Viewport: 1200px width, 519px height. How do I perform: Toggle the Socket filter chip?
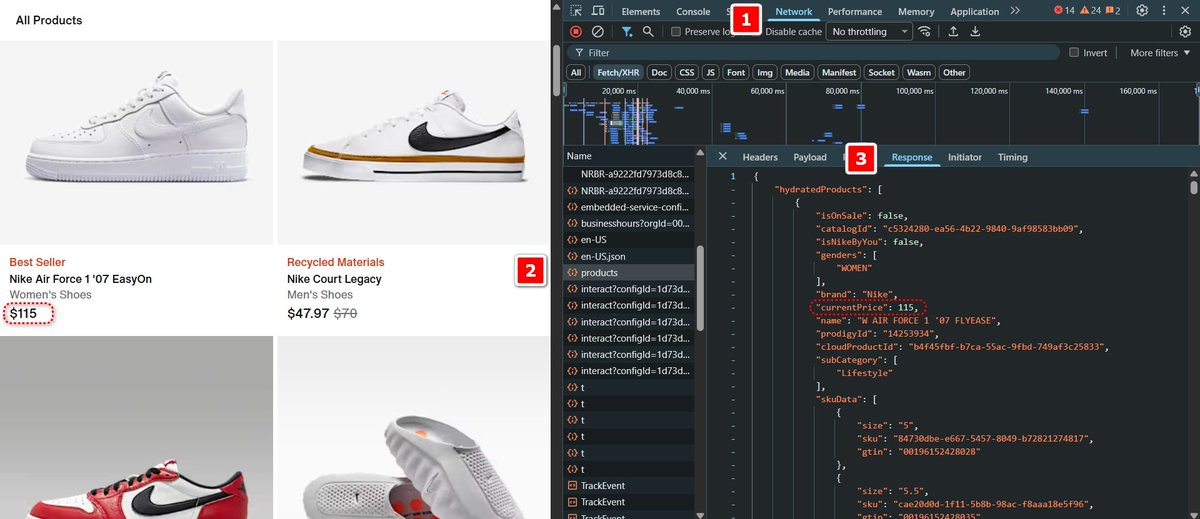pyautogui.click(x=881, y=72)
